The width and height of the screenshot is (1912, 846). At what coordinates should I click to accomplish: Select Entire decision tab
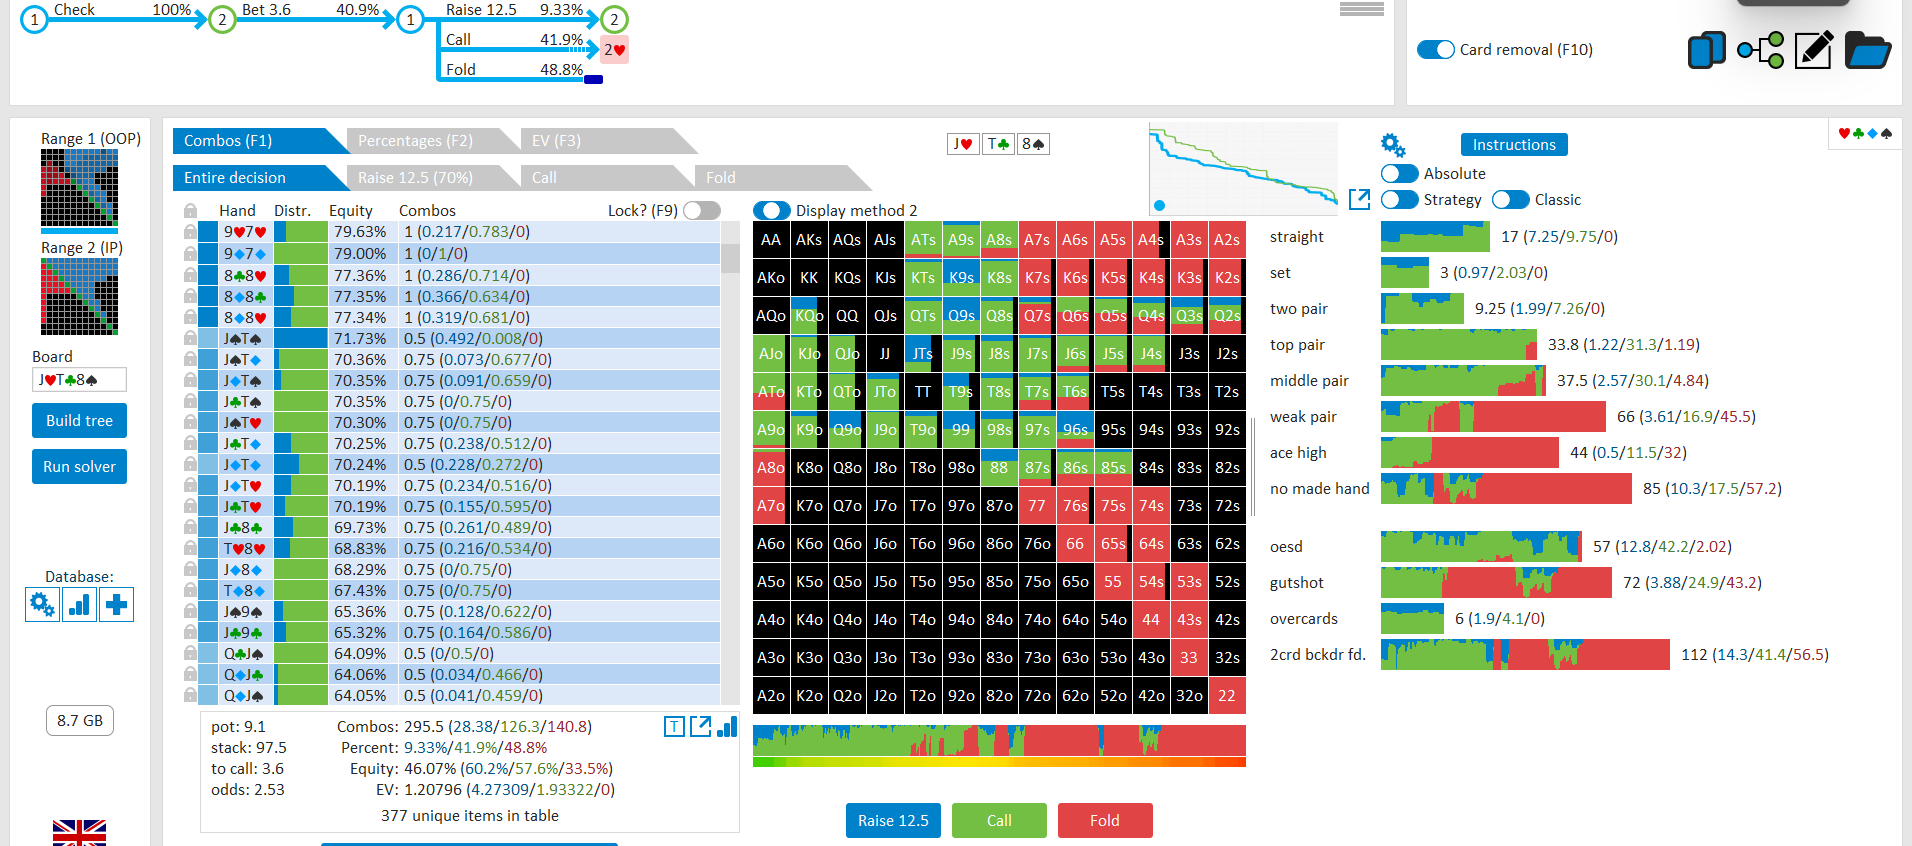tap(260, 178)
